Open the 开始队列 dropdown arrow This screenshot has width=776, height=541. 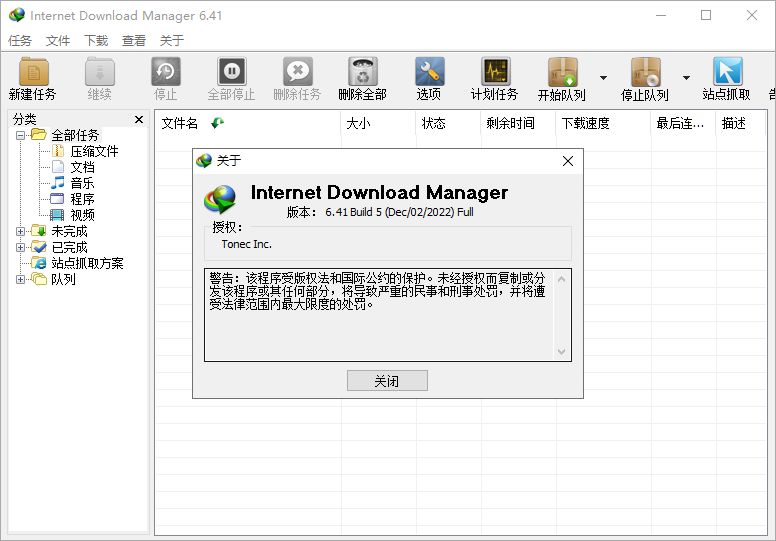click(x=603, y=78)
